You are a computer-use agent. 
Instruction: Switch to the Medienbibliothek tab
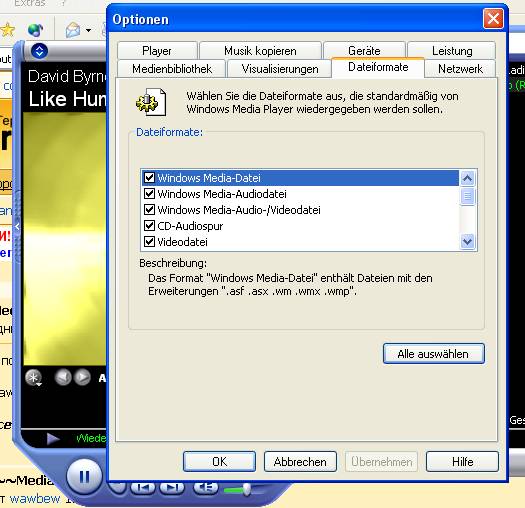click(172, 69)
